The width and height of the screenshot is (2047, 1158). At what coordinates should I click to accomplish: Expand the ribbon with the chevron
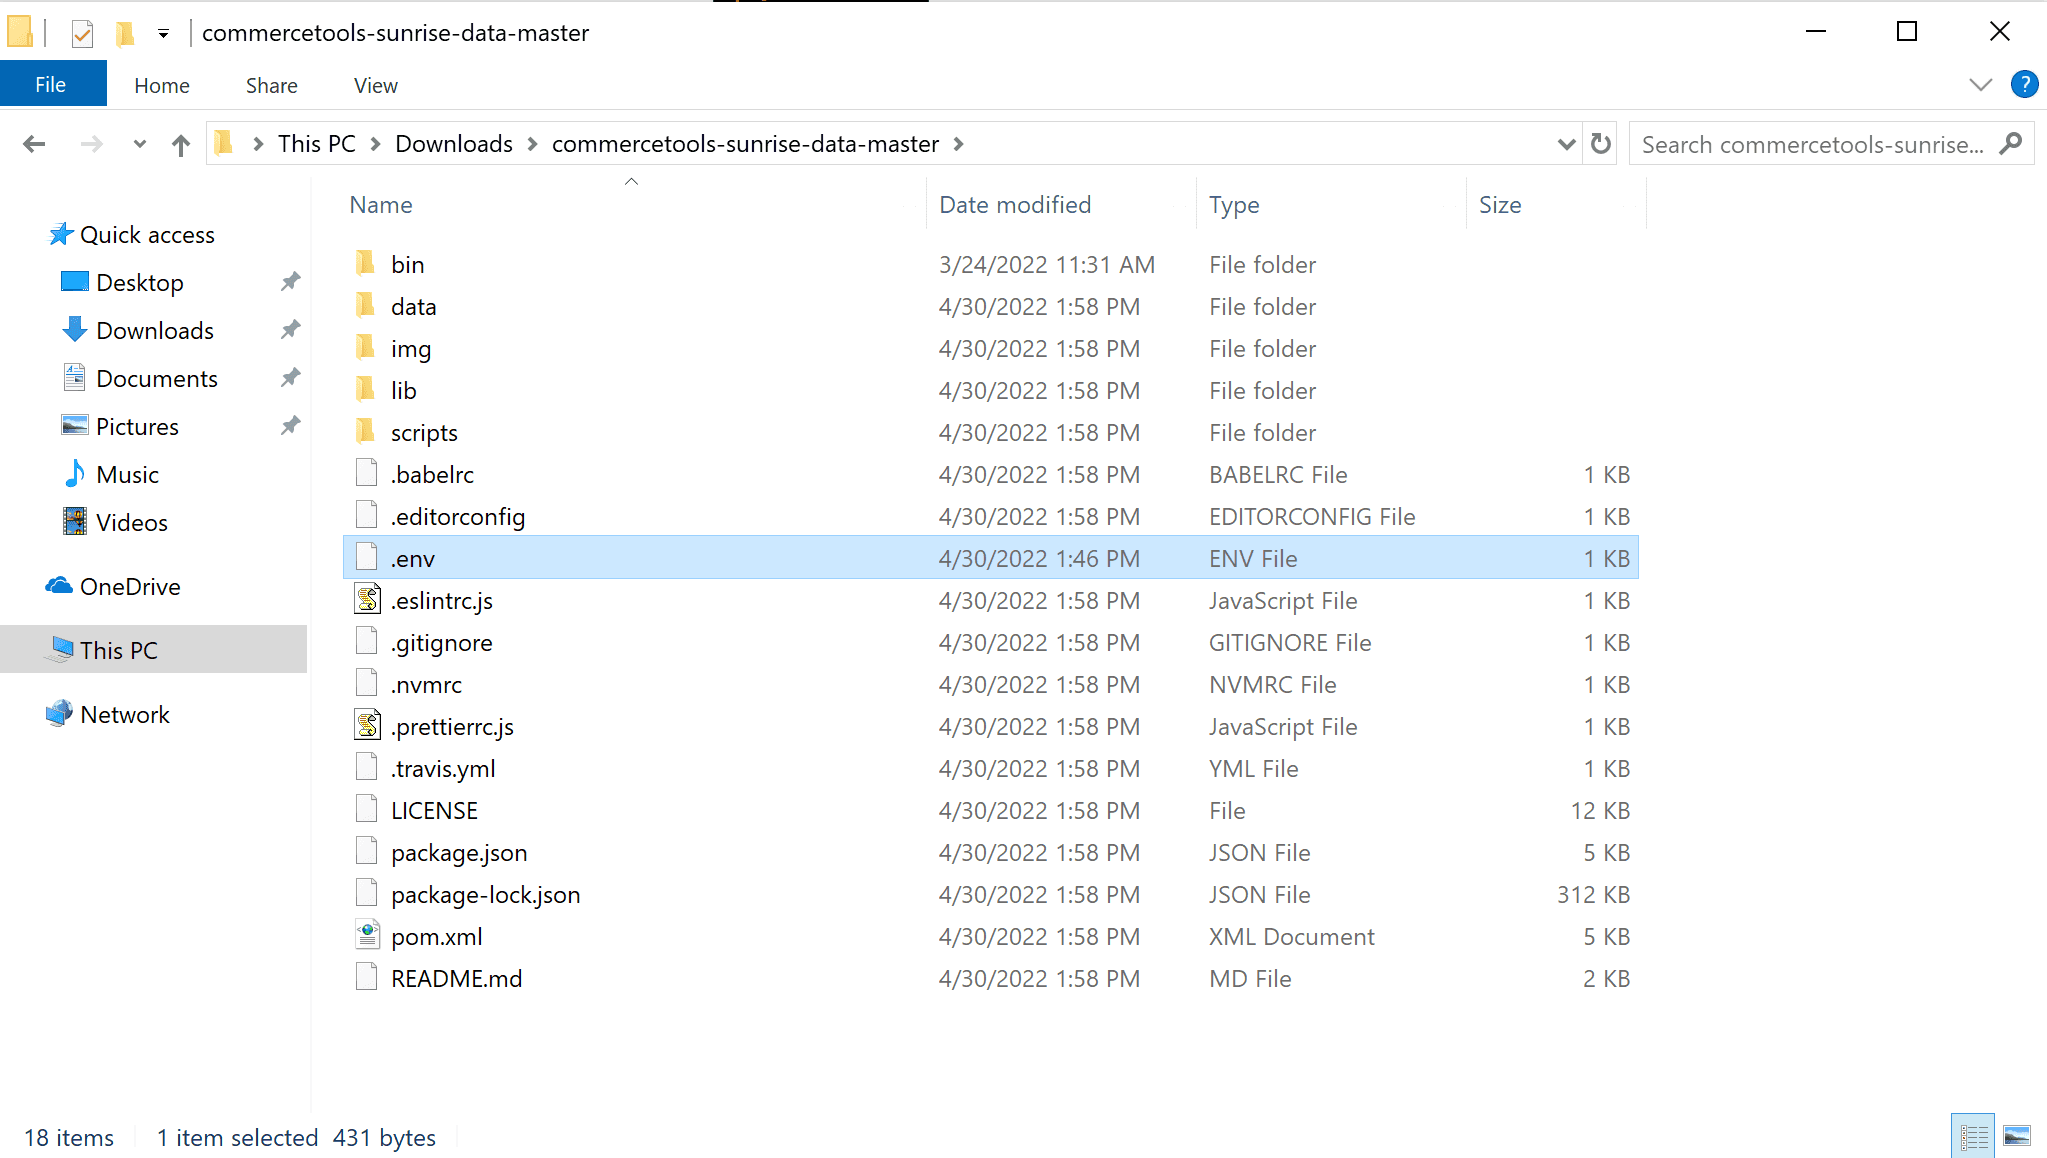coord(1980,85)
